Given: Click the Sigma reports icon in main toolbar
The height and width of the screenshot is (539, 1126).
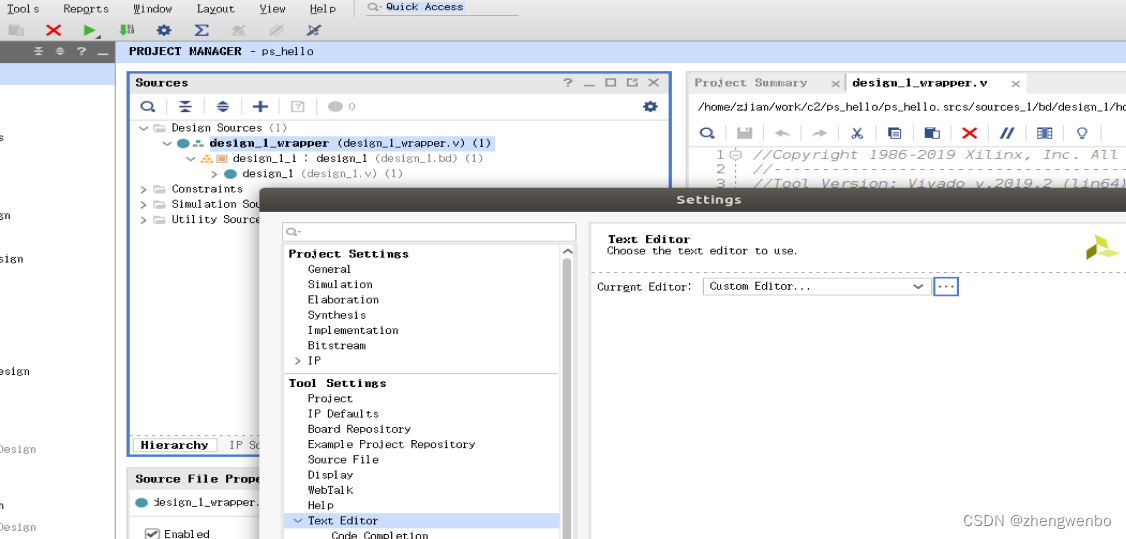Looking at the screenshot, I should coord(202,30).
